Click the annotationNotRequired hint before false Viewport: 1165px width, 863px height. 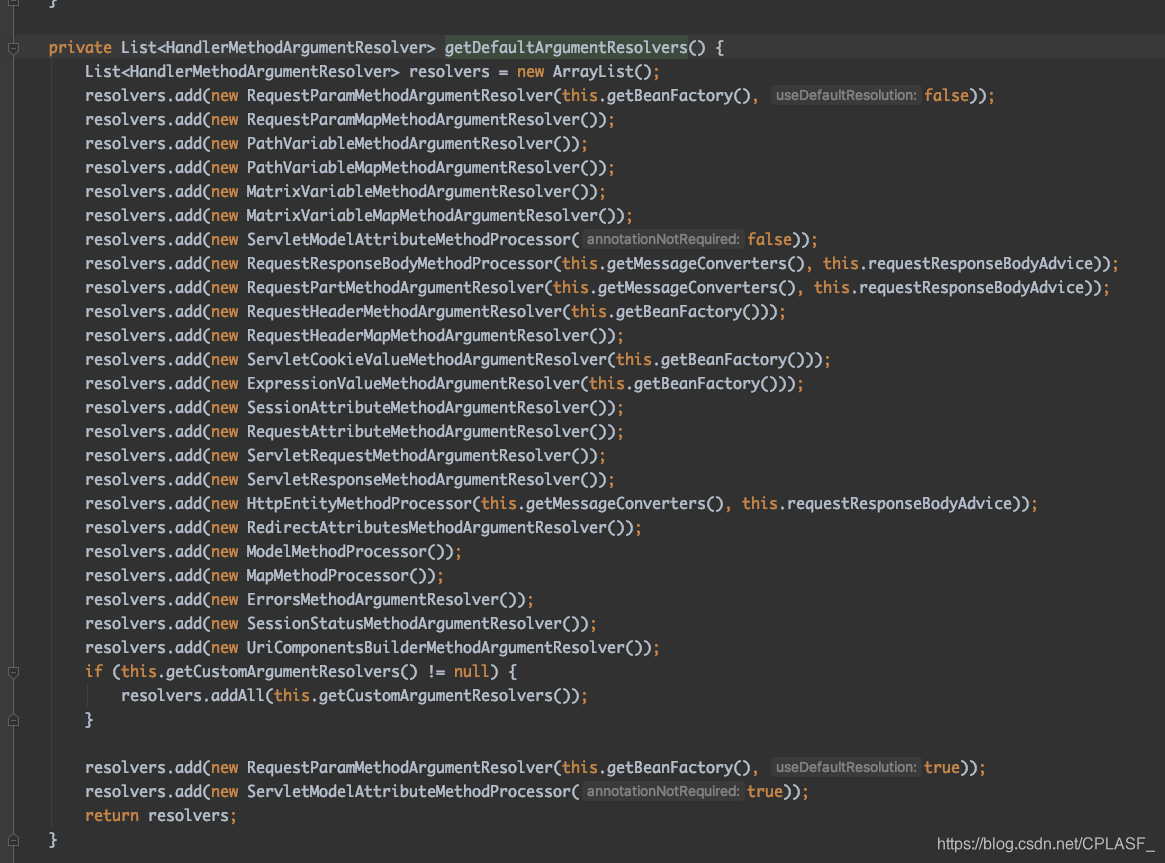click(663, 239)
